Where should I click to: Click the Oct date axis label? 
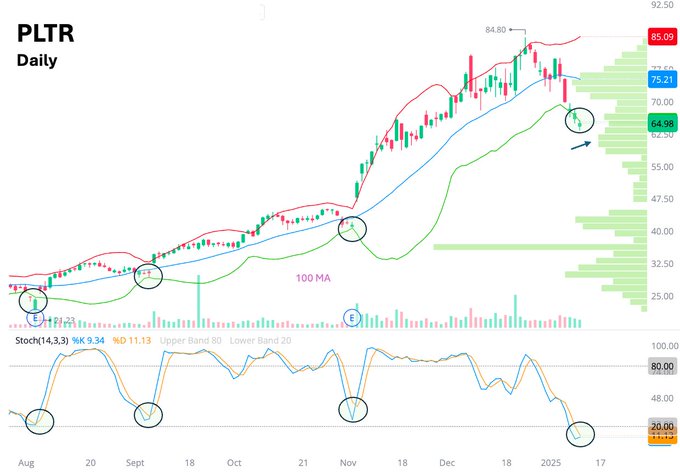pyautogui.click(x=234, y=463)
